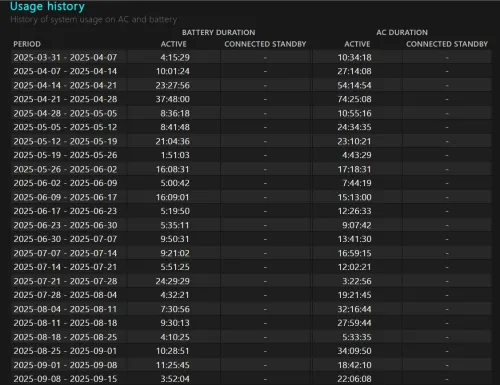
Task: Select AC active value 19:21:45
Action: (354, 295)
